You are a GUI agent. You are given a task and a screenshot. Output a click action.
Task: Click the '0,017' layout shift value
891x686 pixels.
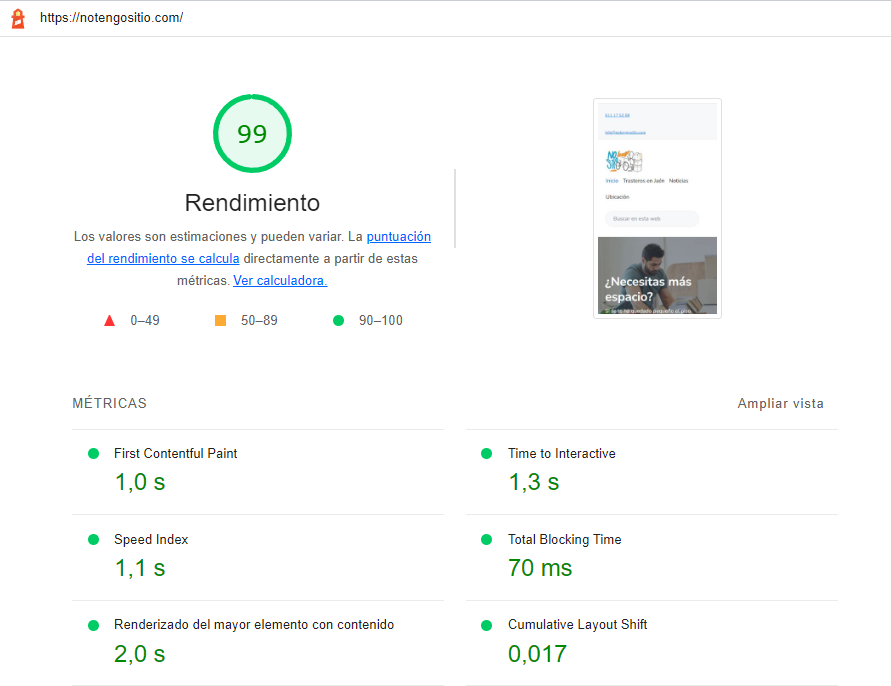pos(538,654)
